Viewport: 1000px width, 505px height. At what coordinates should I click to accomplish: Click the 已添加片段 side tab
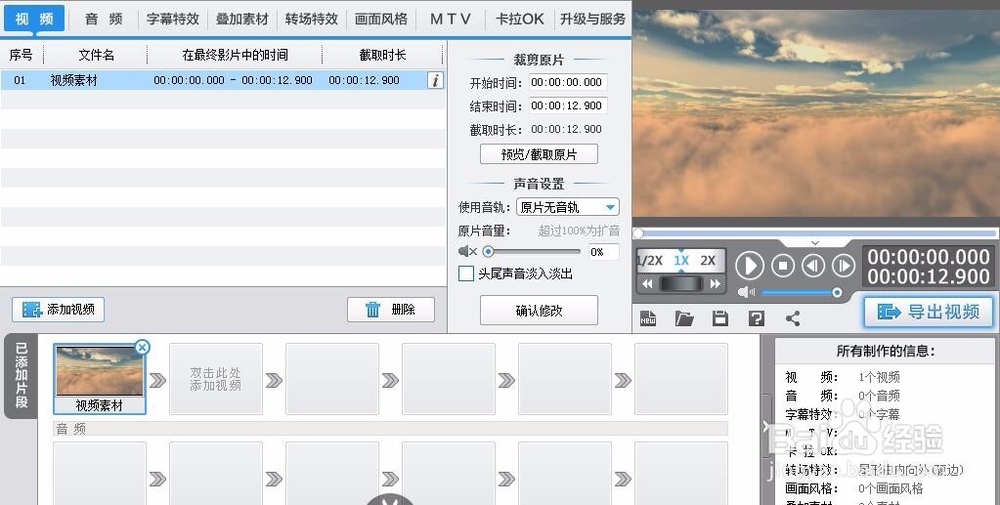[21, 376]
